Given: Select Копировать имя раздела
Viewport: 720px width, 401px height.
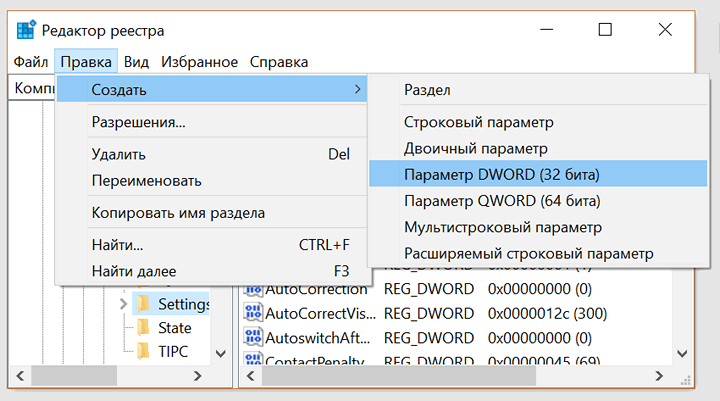Looking at the screenshot, I should click(x=211, y=213).
